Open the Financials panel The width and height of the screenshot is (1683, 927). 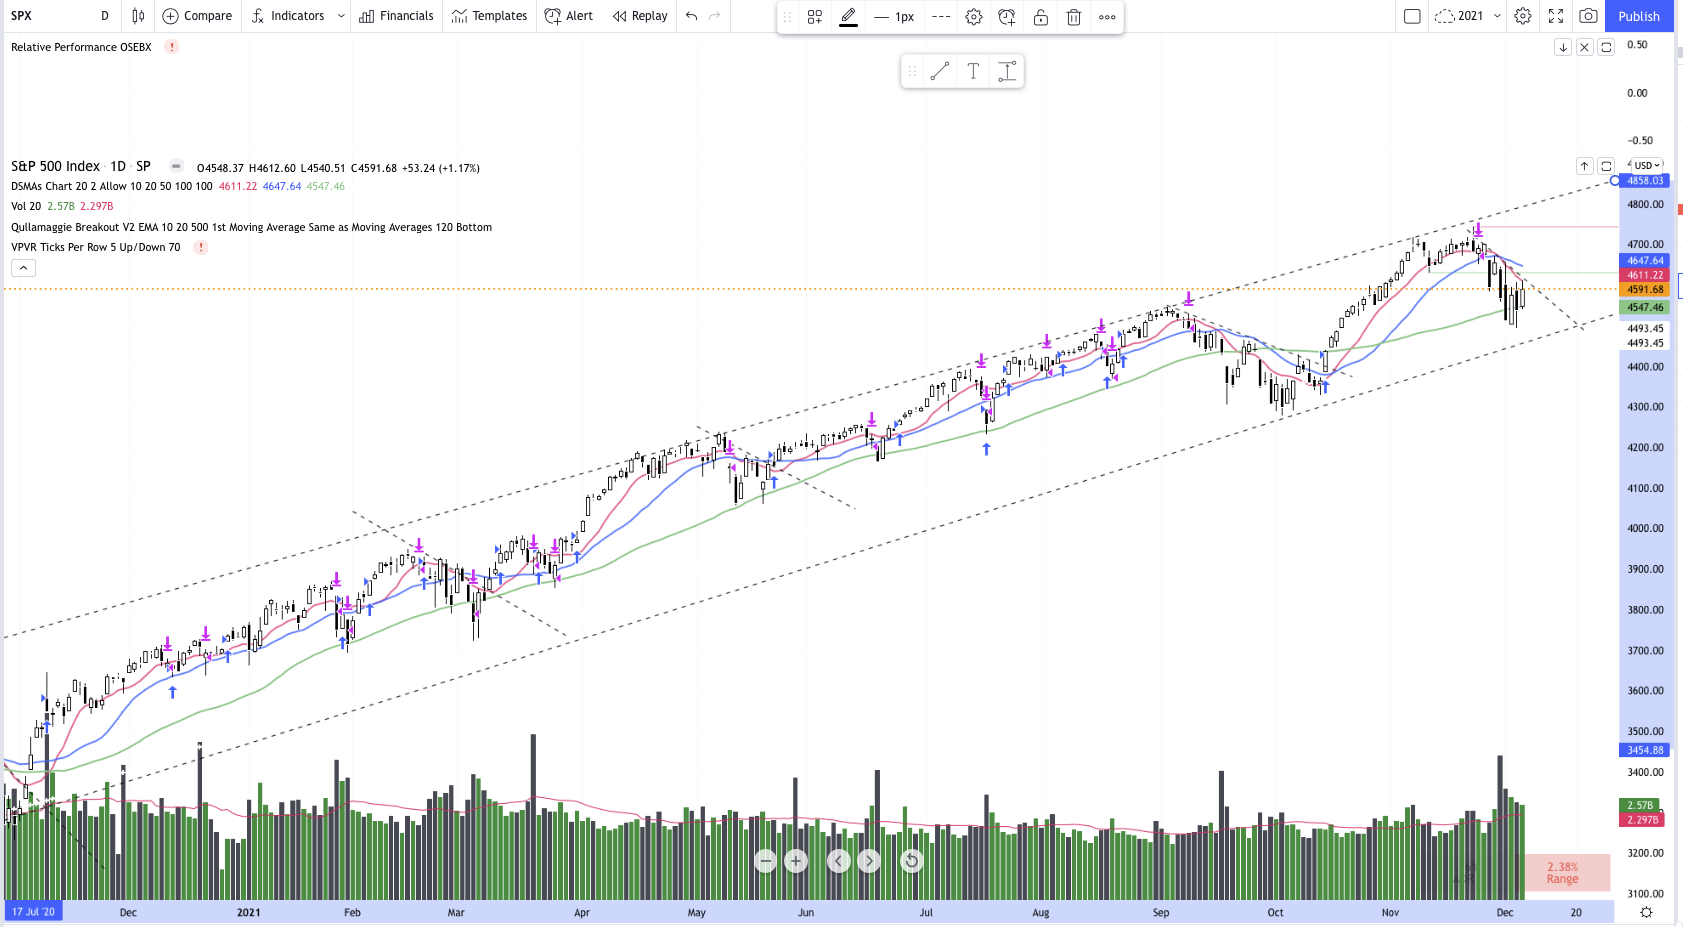(396, 16)
